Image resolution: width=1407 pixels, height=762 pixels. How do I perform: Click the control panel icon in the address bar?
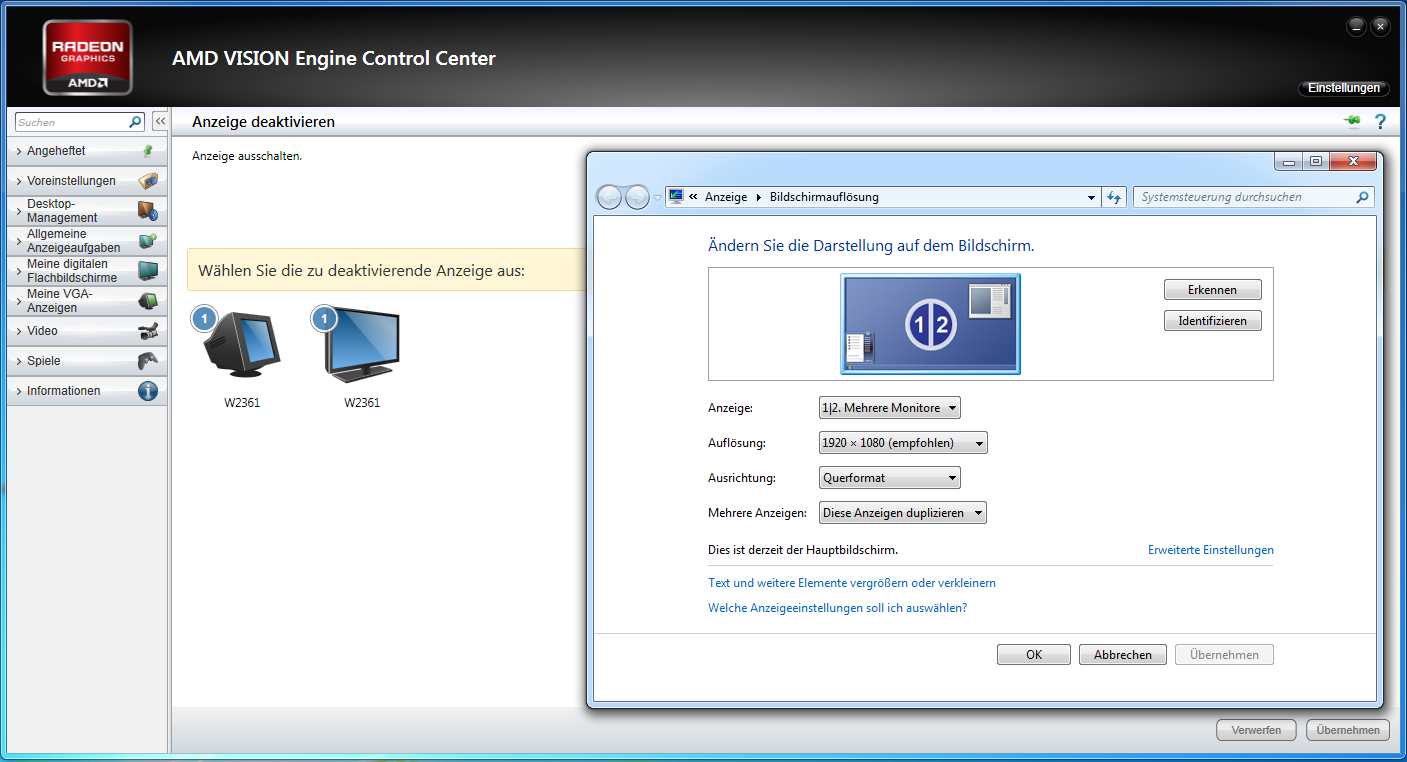pos(676,197)
